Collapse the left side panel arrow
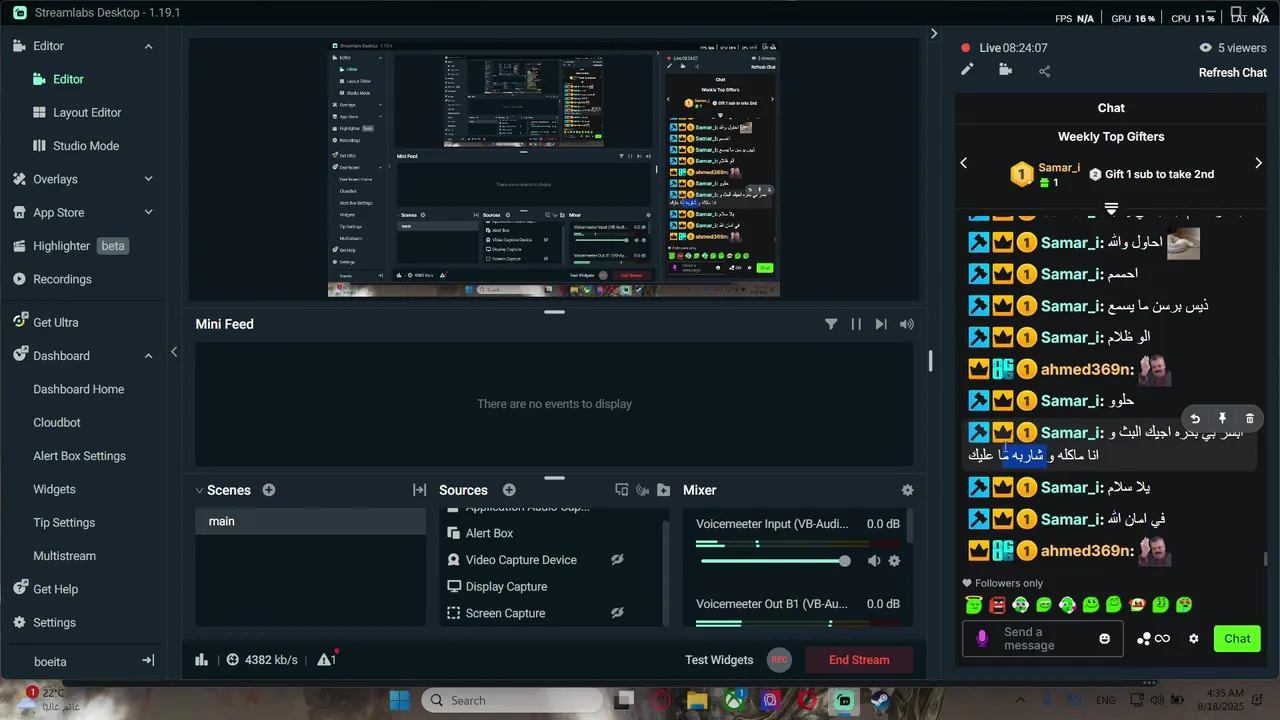The width and height of the screenshot is (1280, 720). coord(174,352)
